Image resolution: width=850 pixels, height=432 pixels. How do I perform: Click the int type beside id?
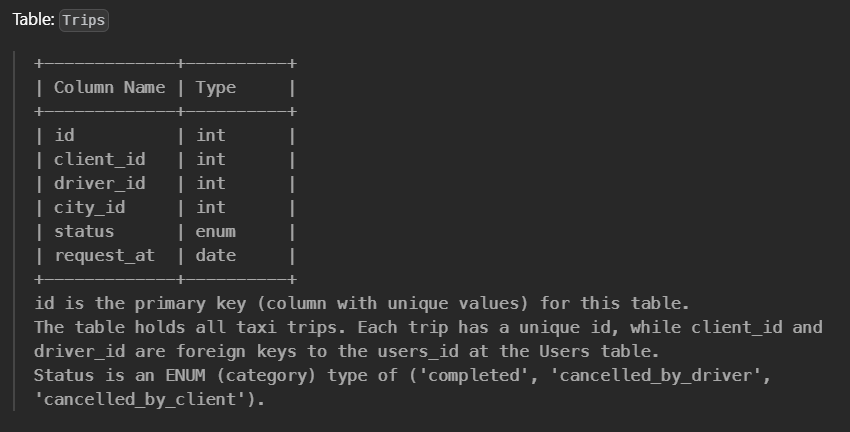tap(211, 135)
